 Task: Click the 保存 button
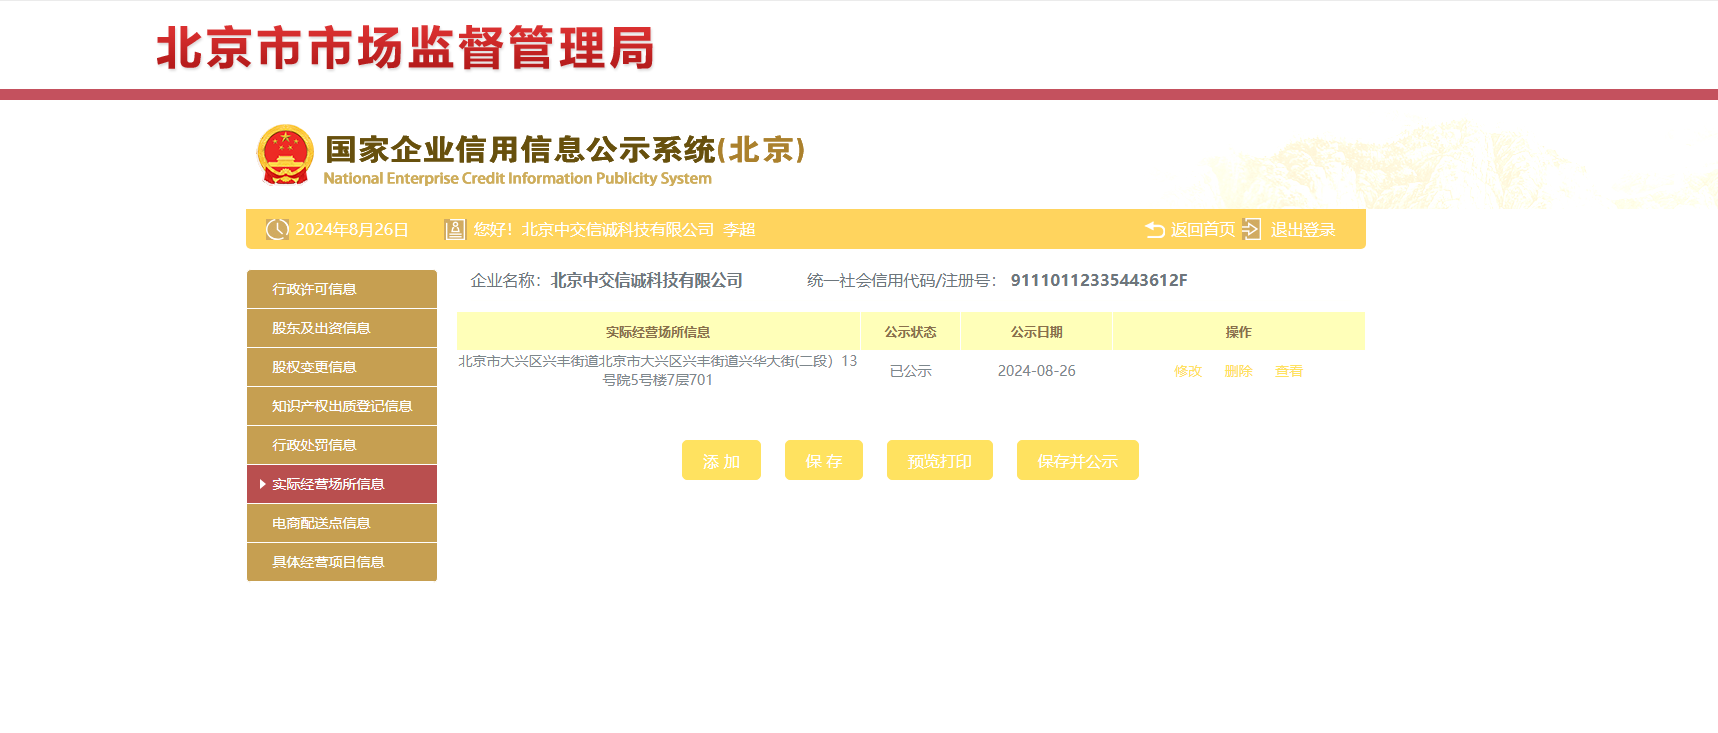824,460
